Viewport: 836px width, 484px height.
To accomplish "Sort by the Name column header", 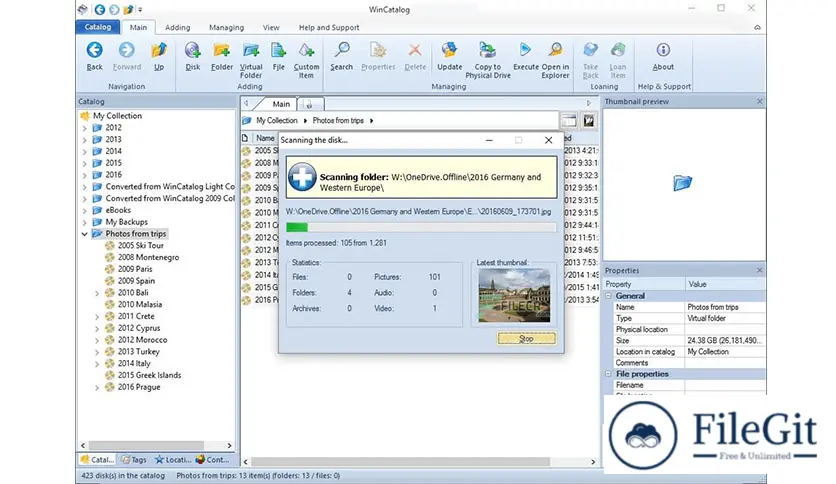I will [265, 138].
